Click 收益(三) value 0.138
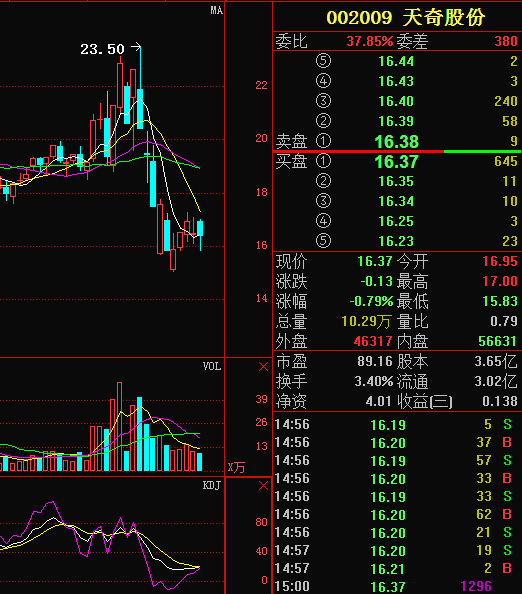Screen dimensions: 522x594 (500, 401)
